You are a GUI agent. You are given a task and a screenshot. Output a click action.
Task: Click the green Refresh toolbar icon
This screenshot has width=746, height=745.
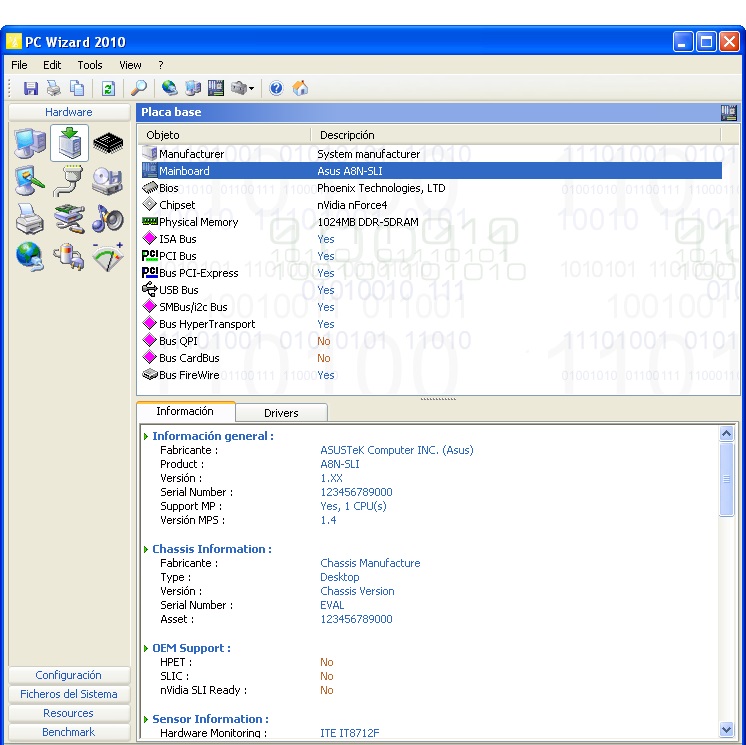107,89
